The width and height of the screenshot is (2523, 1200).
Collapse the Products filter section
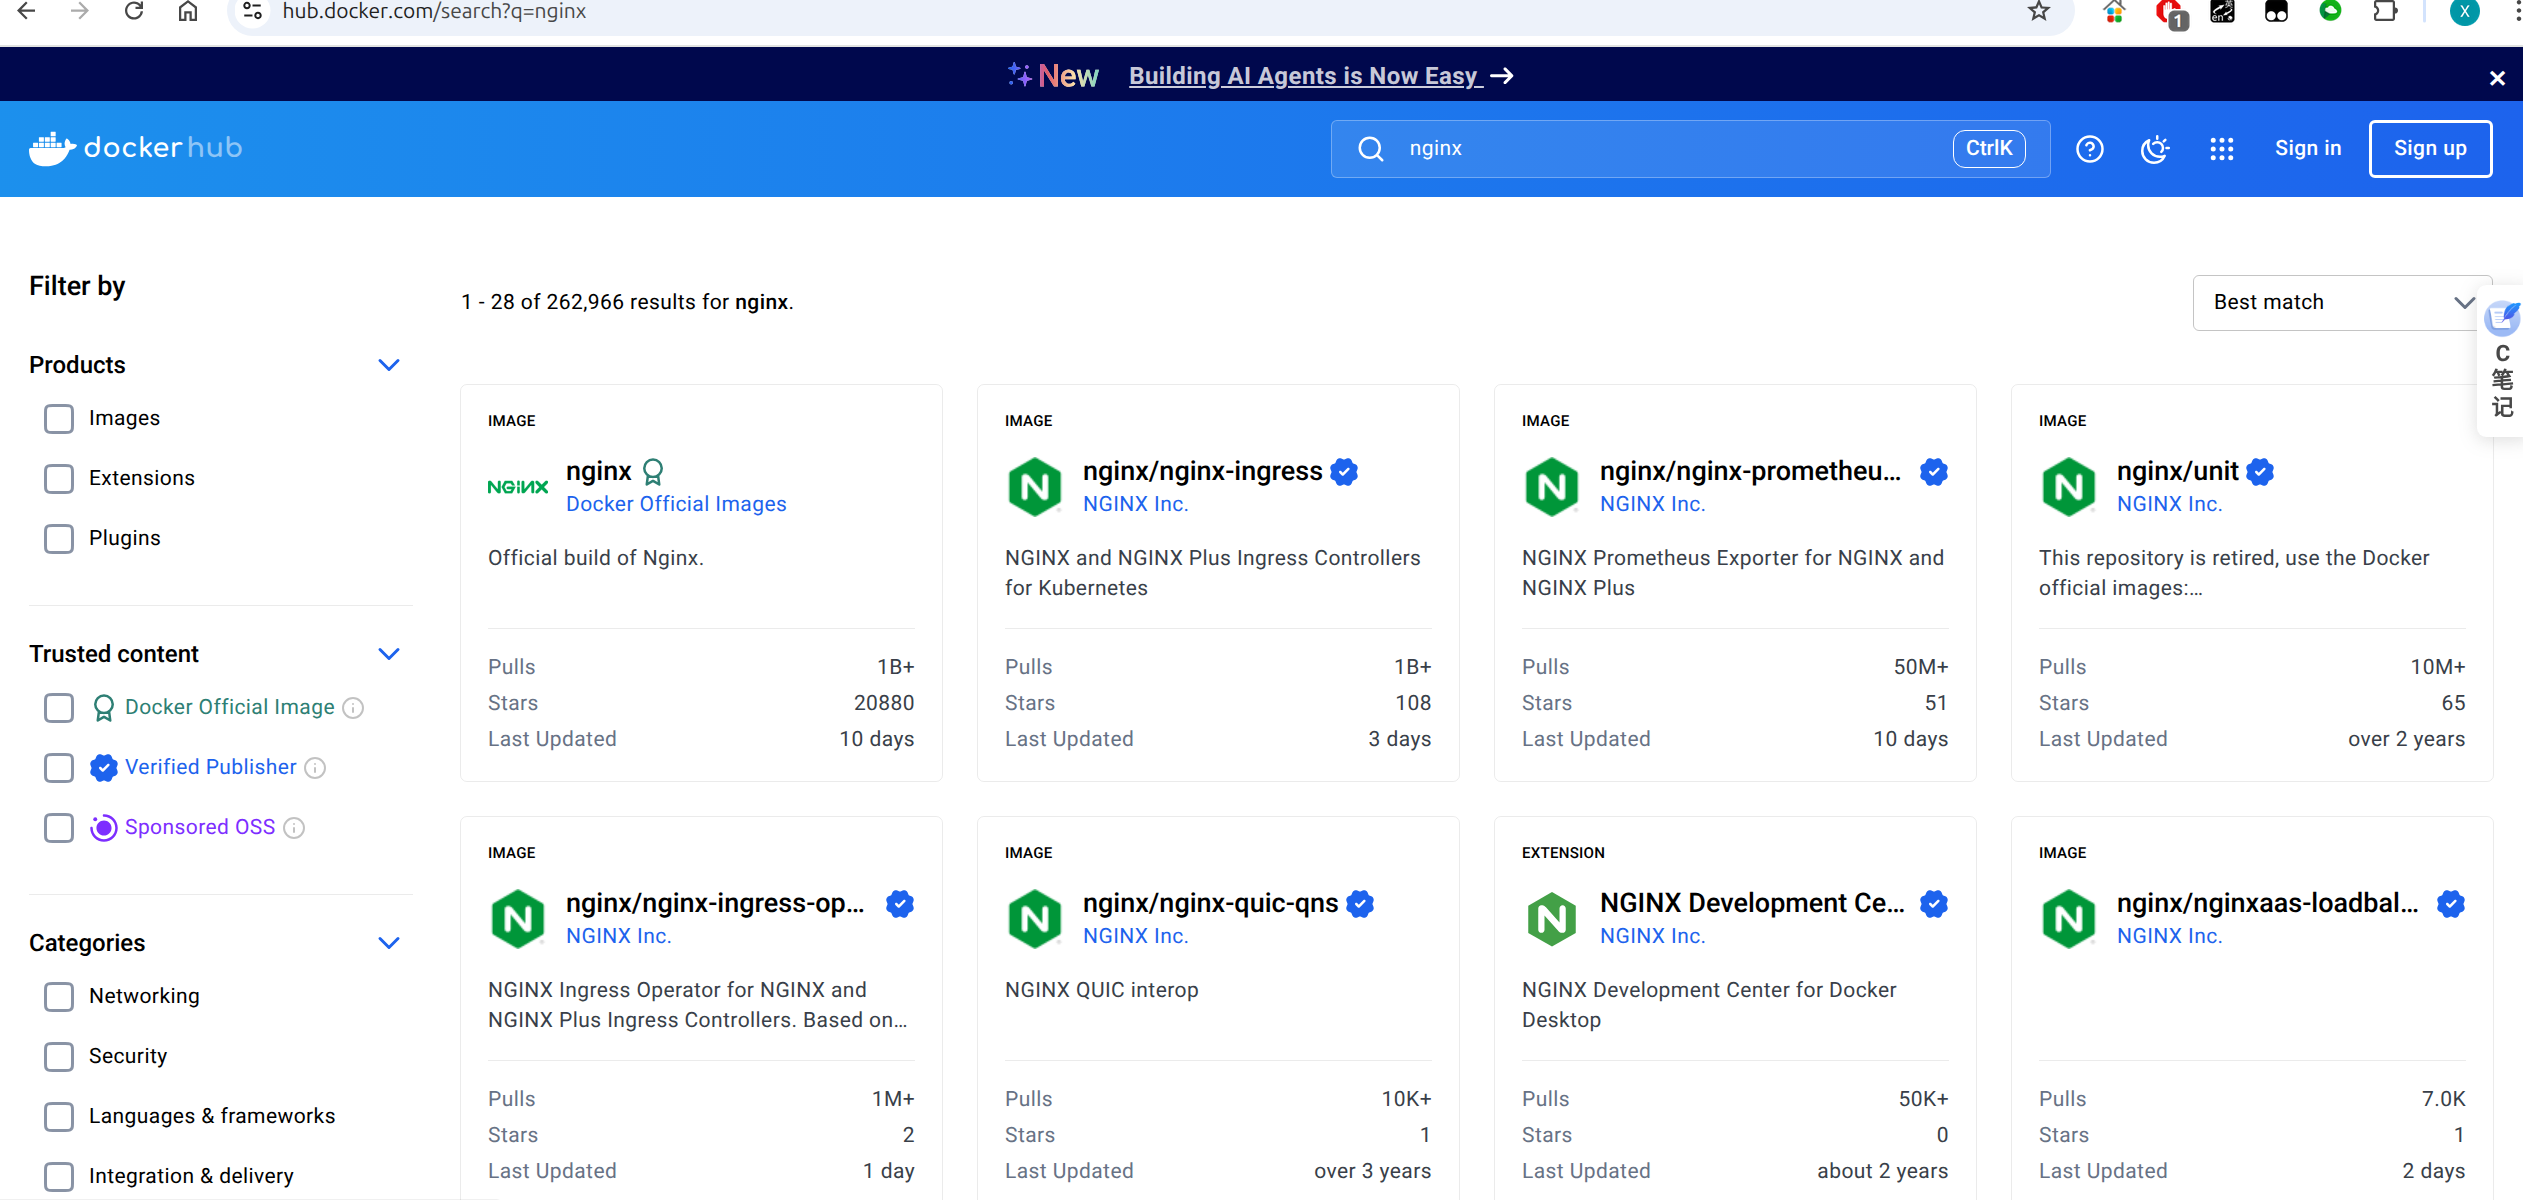coord(389,365)
